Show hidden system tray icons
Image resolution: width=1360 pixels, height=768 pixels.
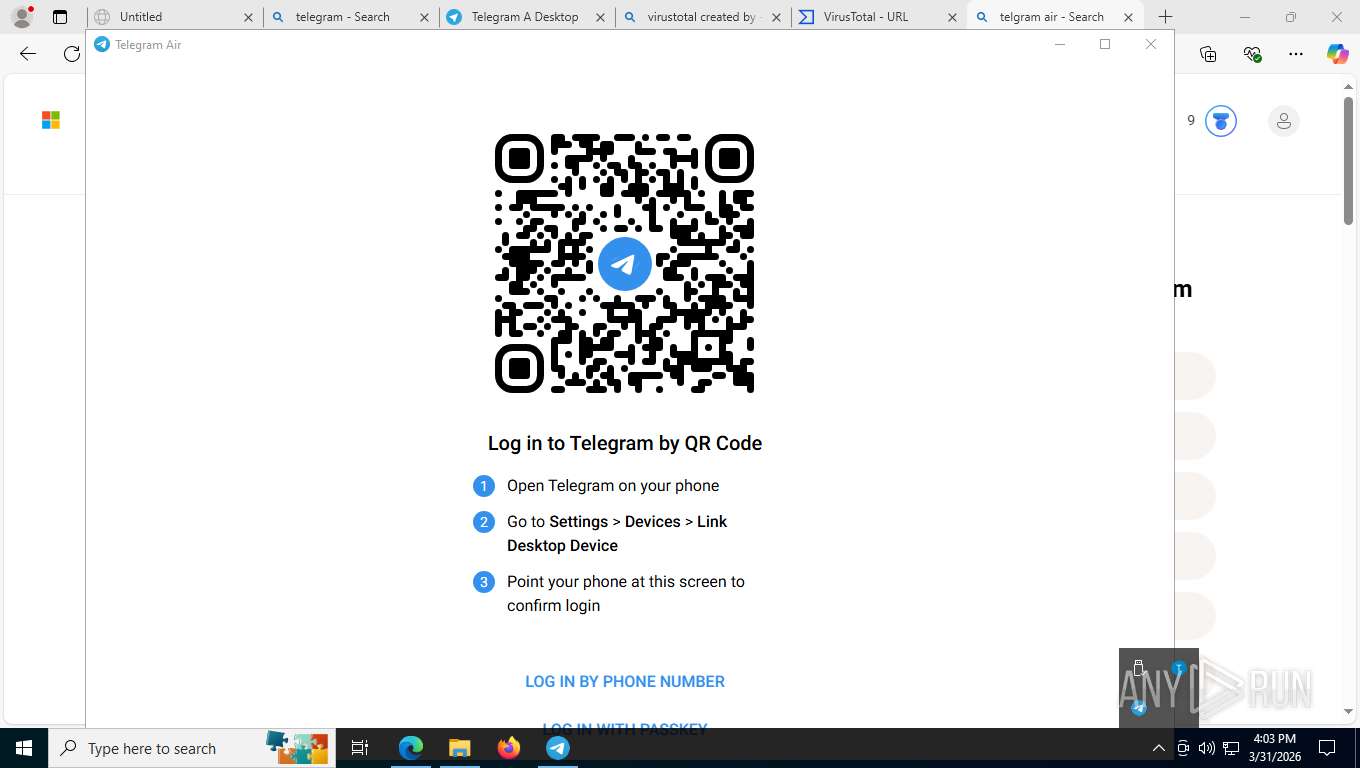1159,748
